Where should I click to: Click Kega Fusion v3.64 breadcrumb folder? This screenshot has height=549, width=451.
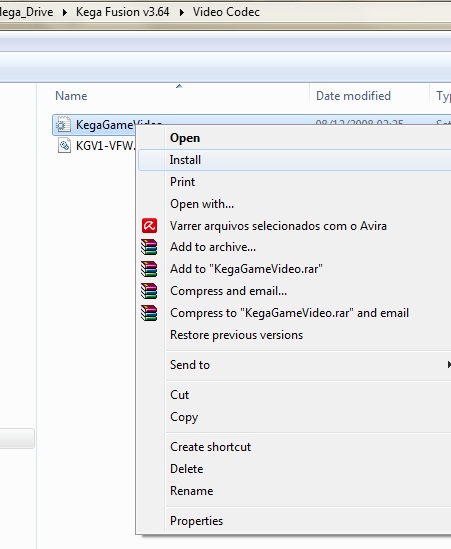[x=123, y=12]
